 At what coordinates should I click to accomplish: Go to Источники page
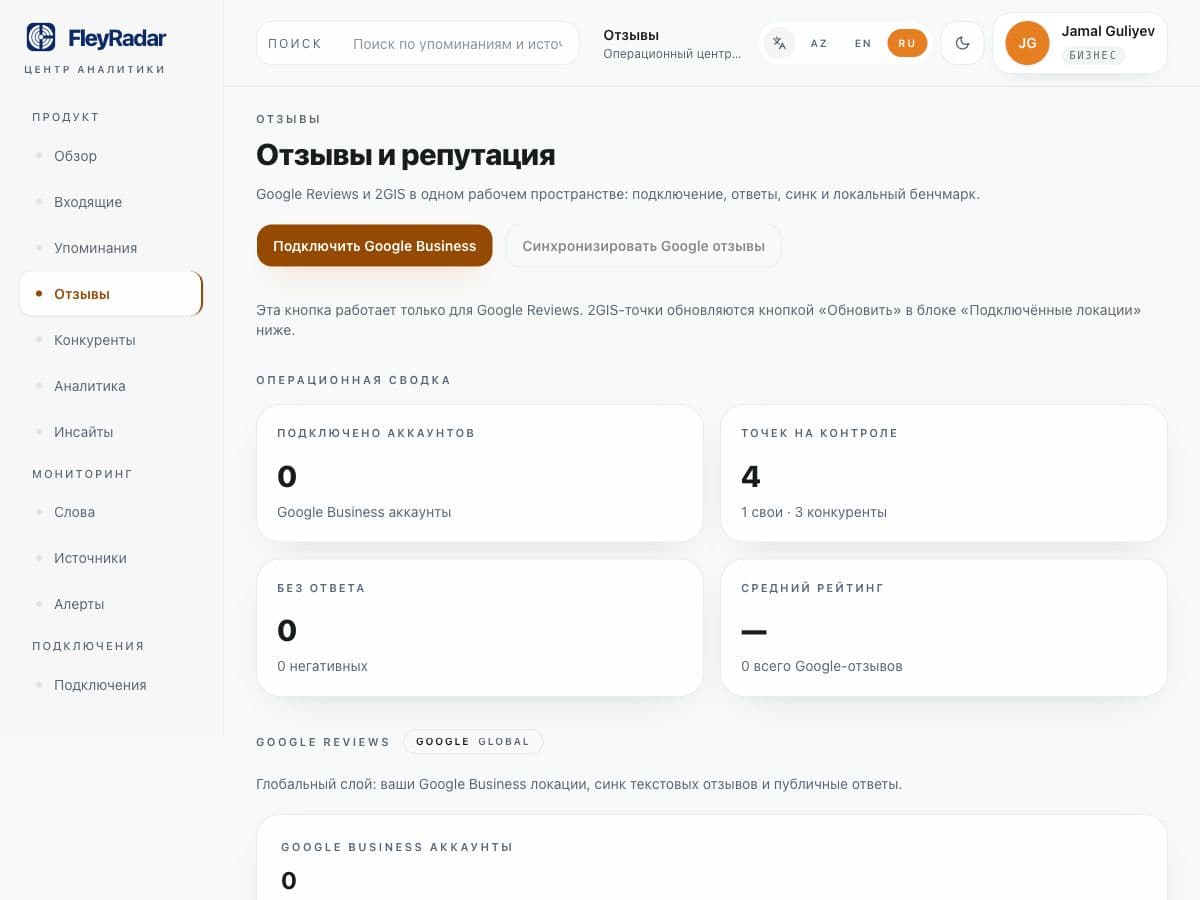tap(111, 558)
